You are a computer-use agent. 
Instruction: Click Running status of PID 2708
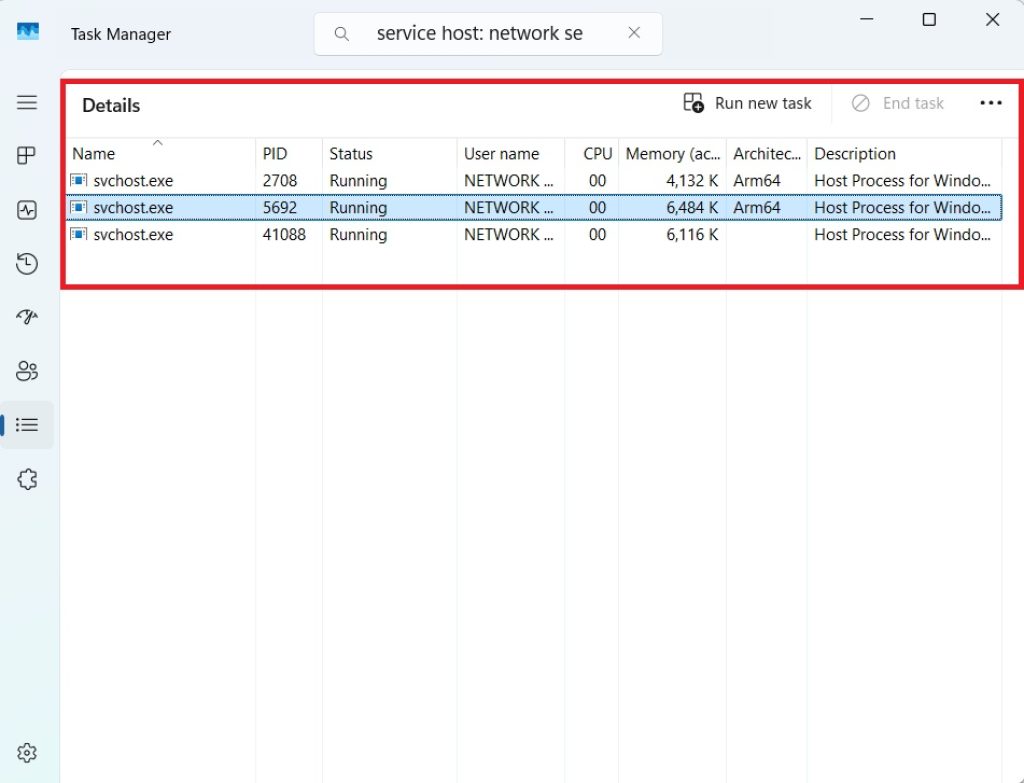358,181
